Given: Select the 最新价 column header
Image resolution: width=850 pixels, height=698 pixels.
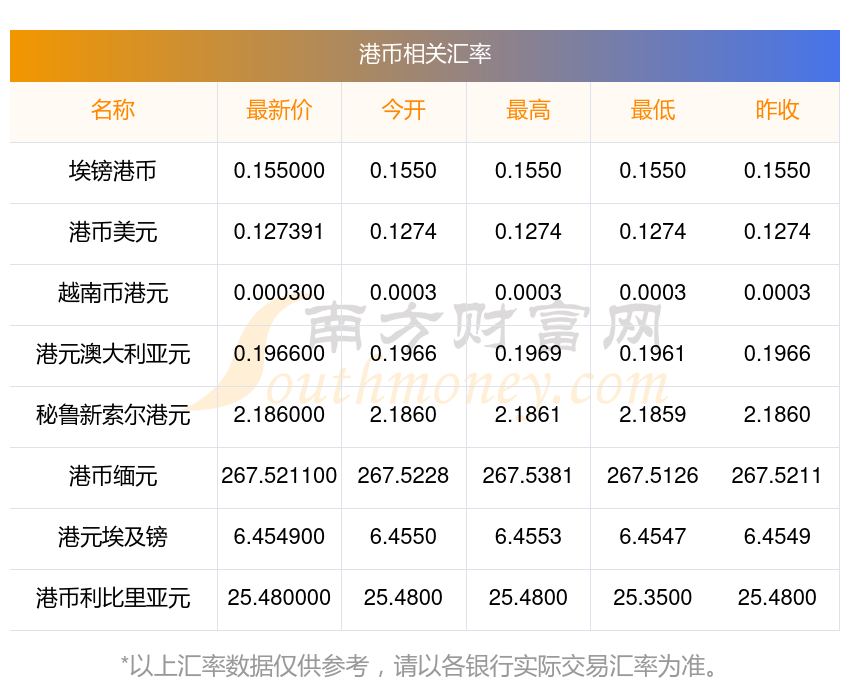Looking at the screenshot, I should [x=279, y=110].
